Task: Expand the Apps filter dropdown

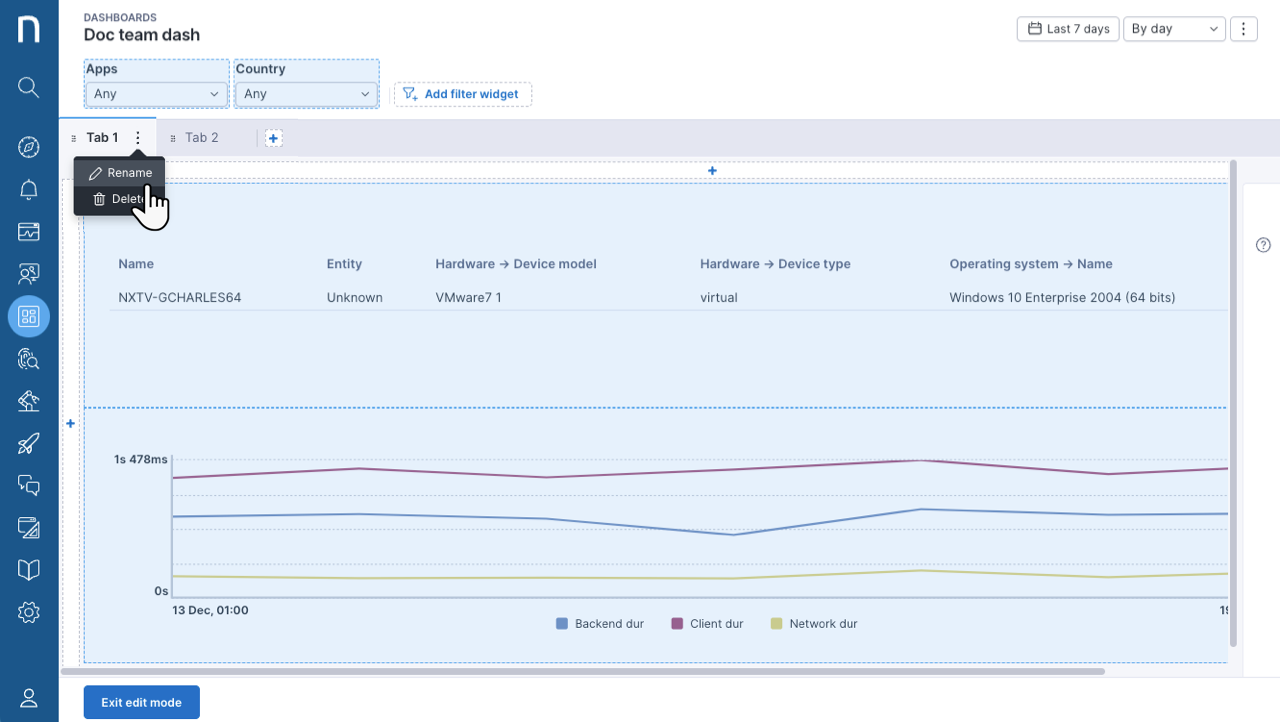Action: 156,94
